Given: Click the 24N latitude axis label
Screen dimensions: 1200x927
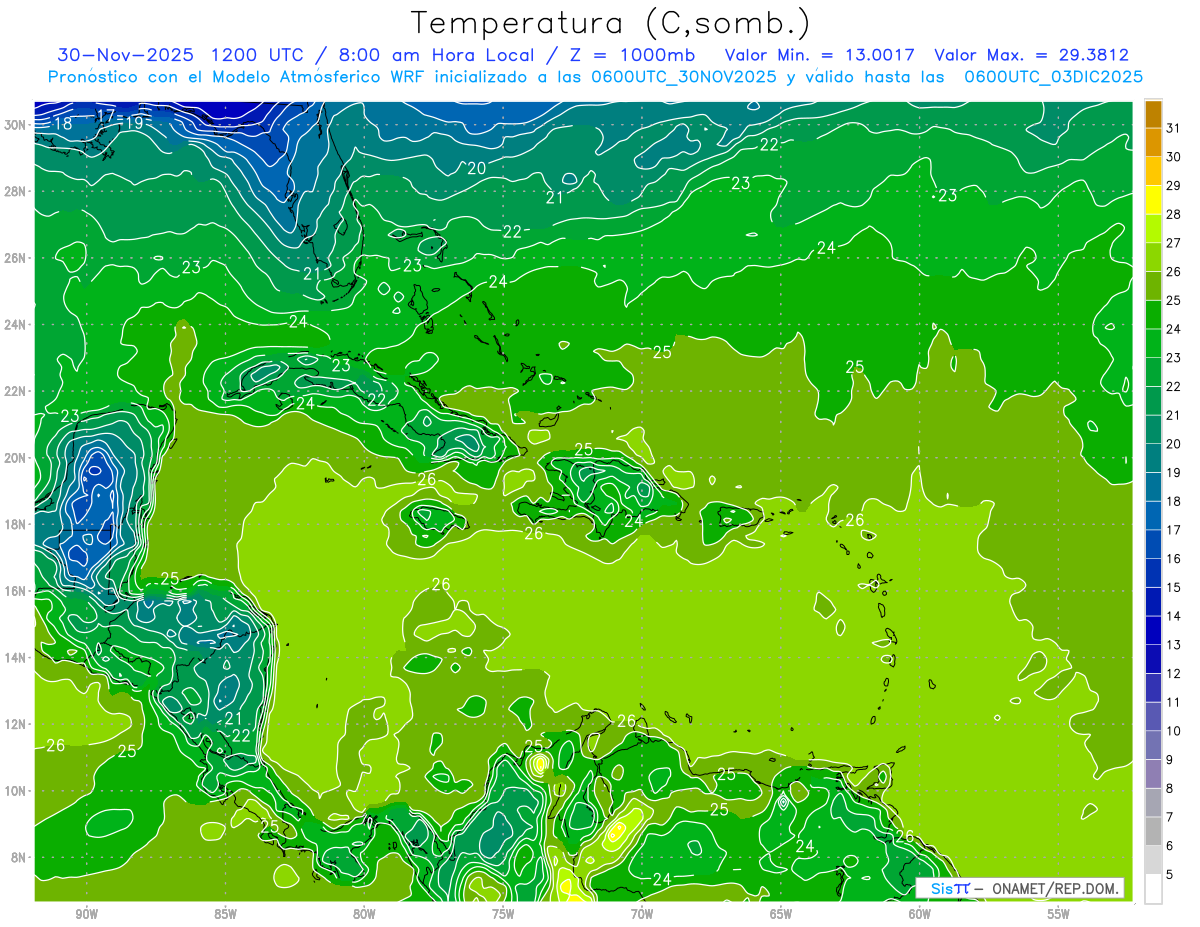Looking at the screenshot, I should (15, 325).
